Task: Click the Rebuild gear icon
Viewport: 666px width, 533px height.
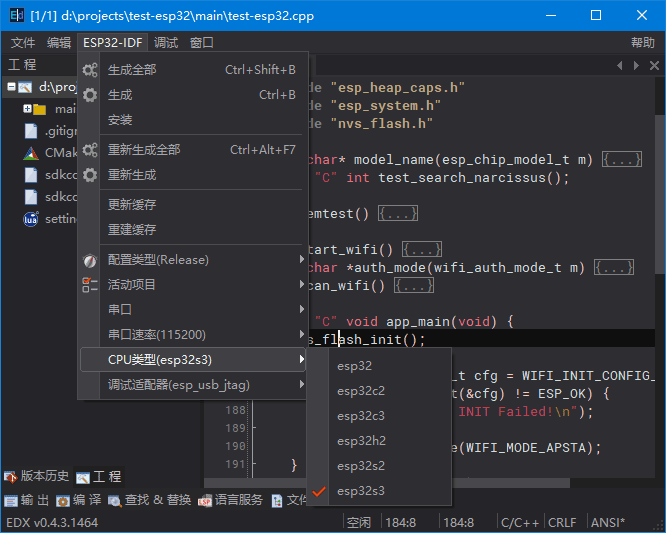Action: 90,175
